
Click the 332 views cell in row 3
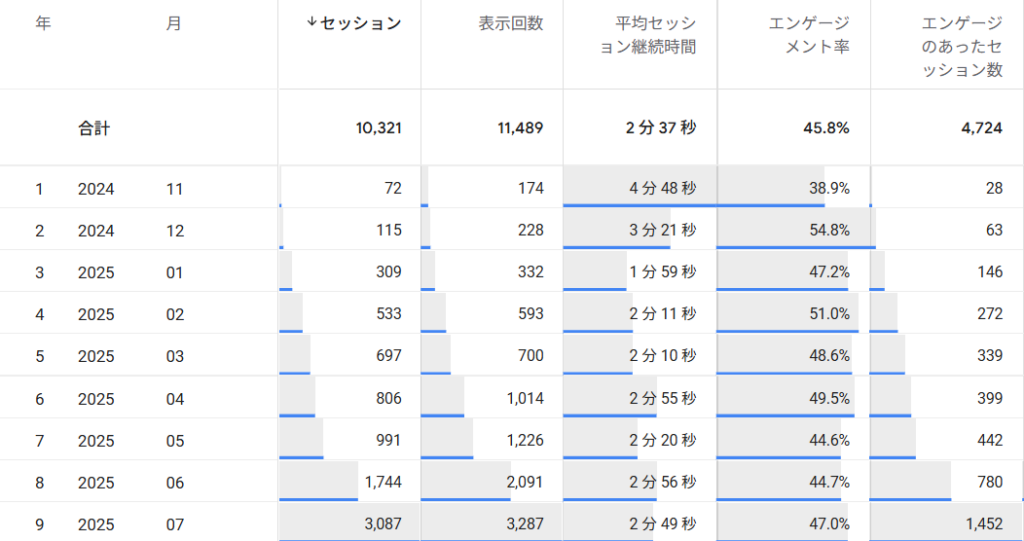(492, 272)
